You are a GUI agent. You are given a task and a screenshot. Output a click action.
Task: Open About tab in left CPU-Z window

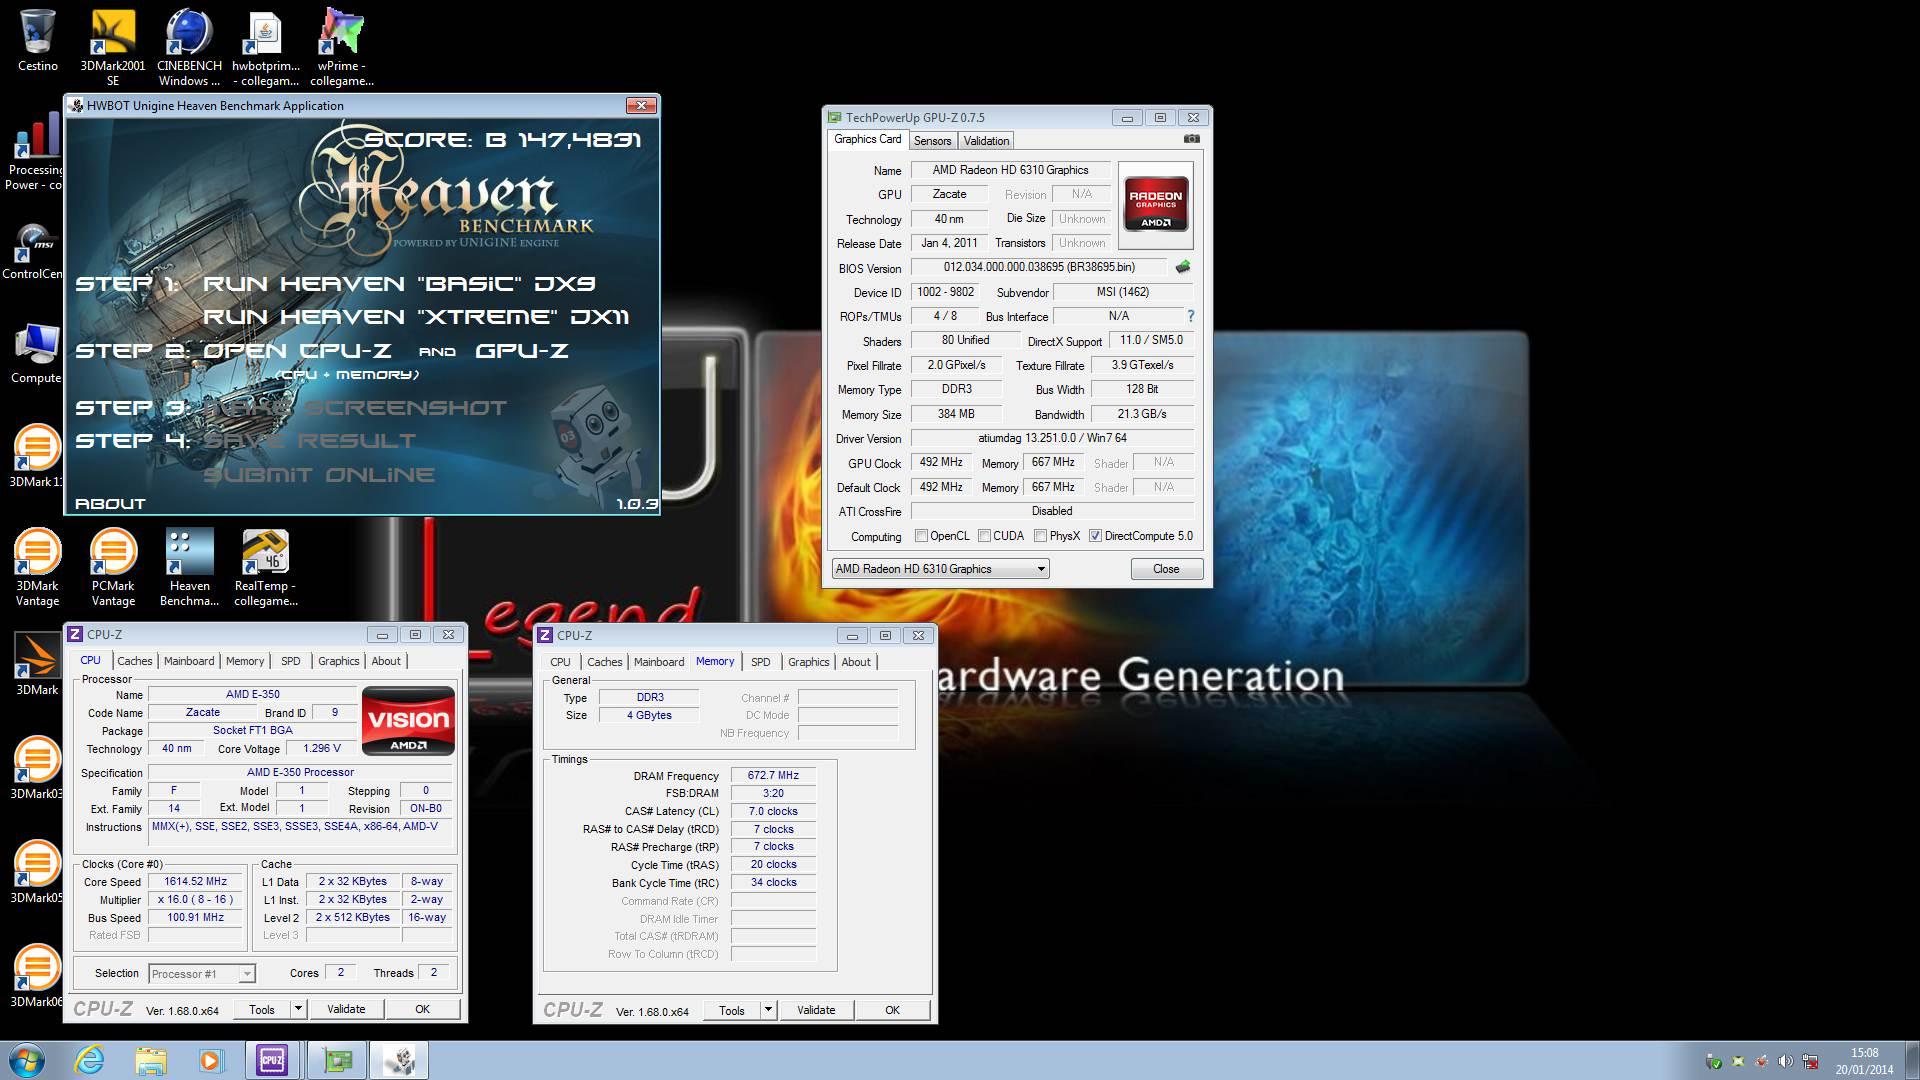386,661
